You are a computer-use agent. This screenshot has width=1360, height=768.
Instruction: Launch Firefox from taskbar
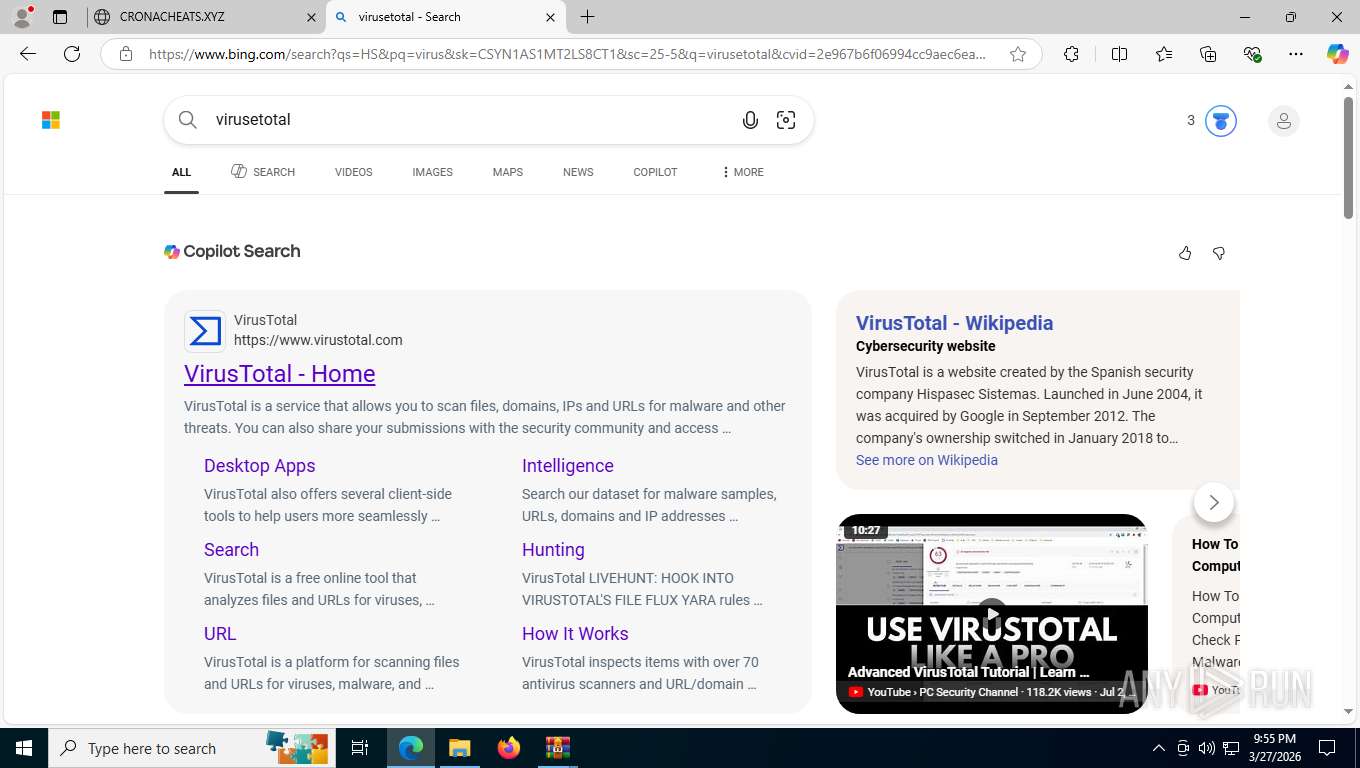(x=509, y=748)
